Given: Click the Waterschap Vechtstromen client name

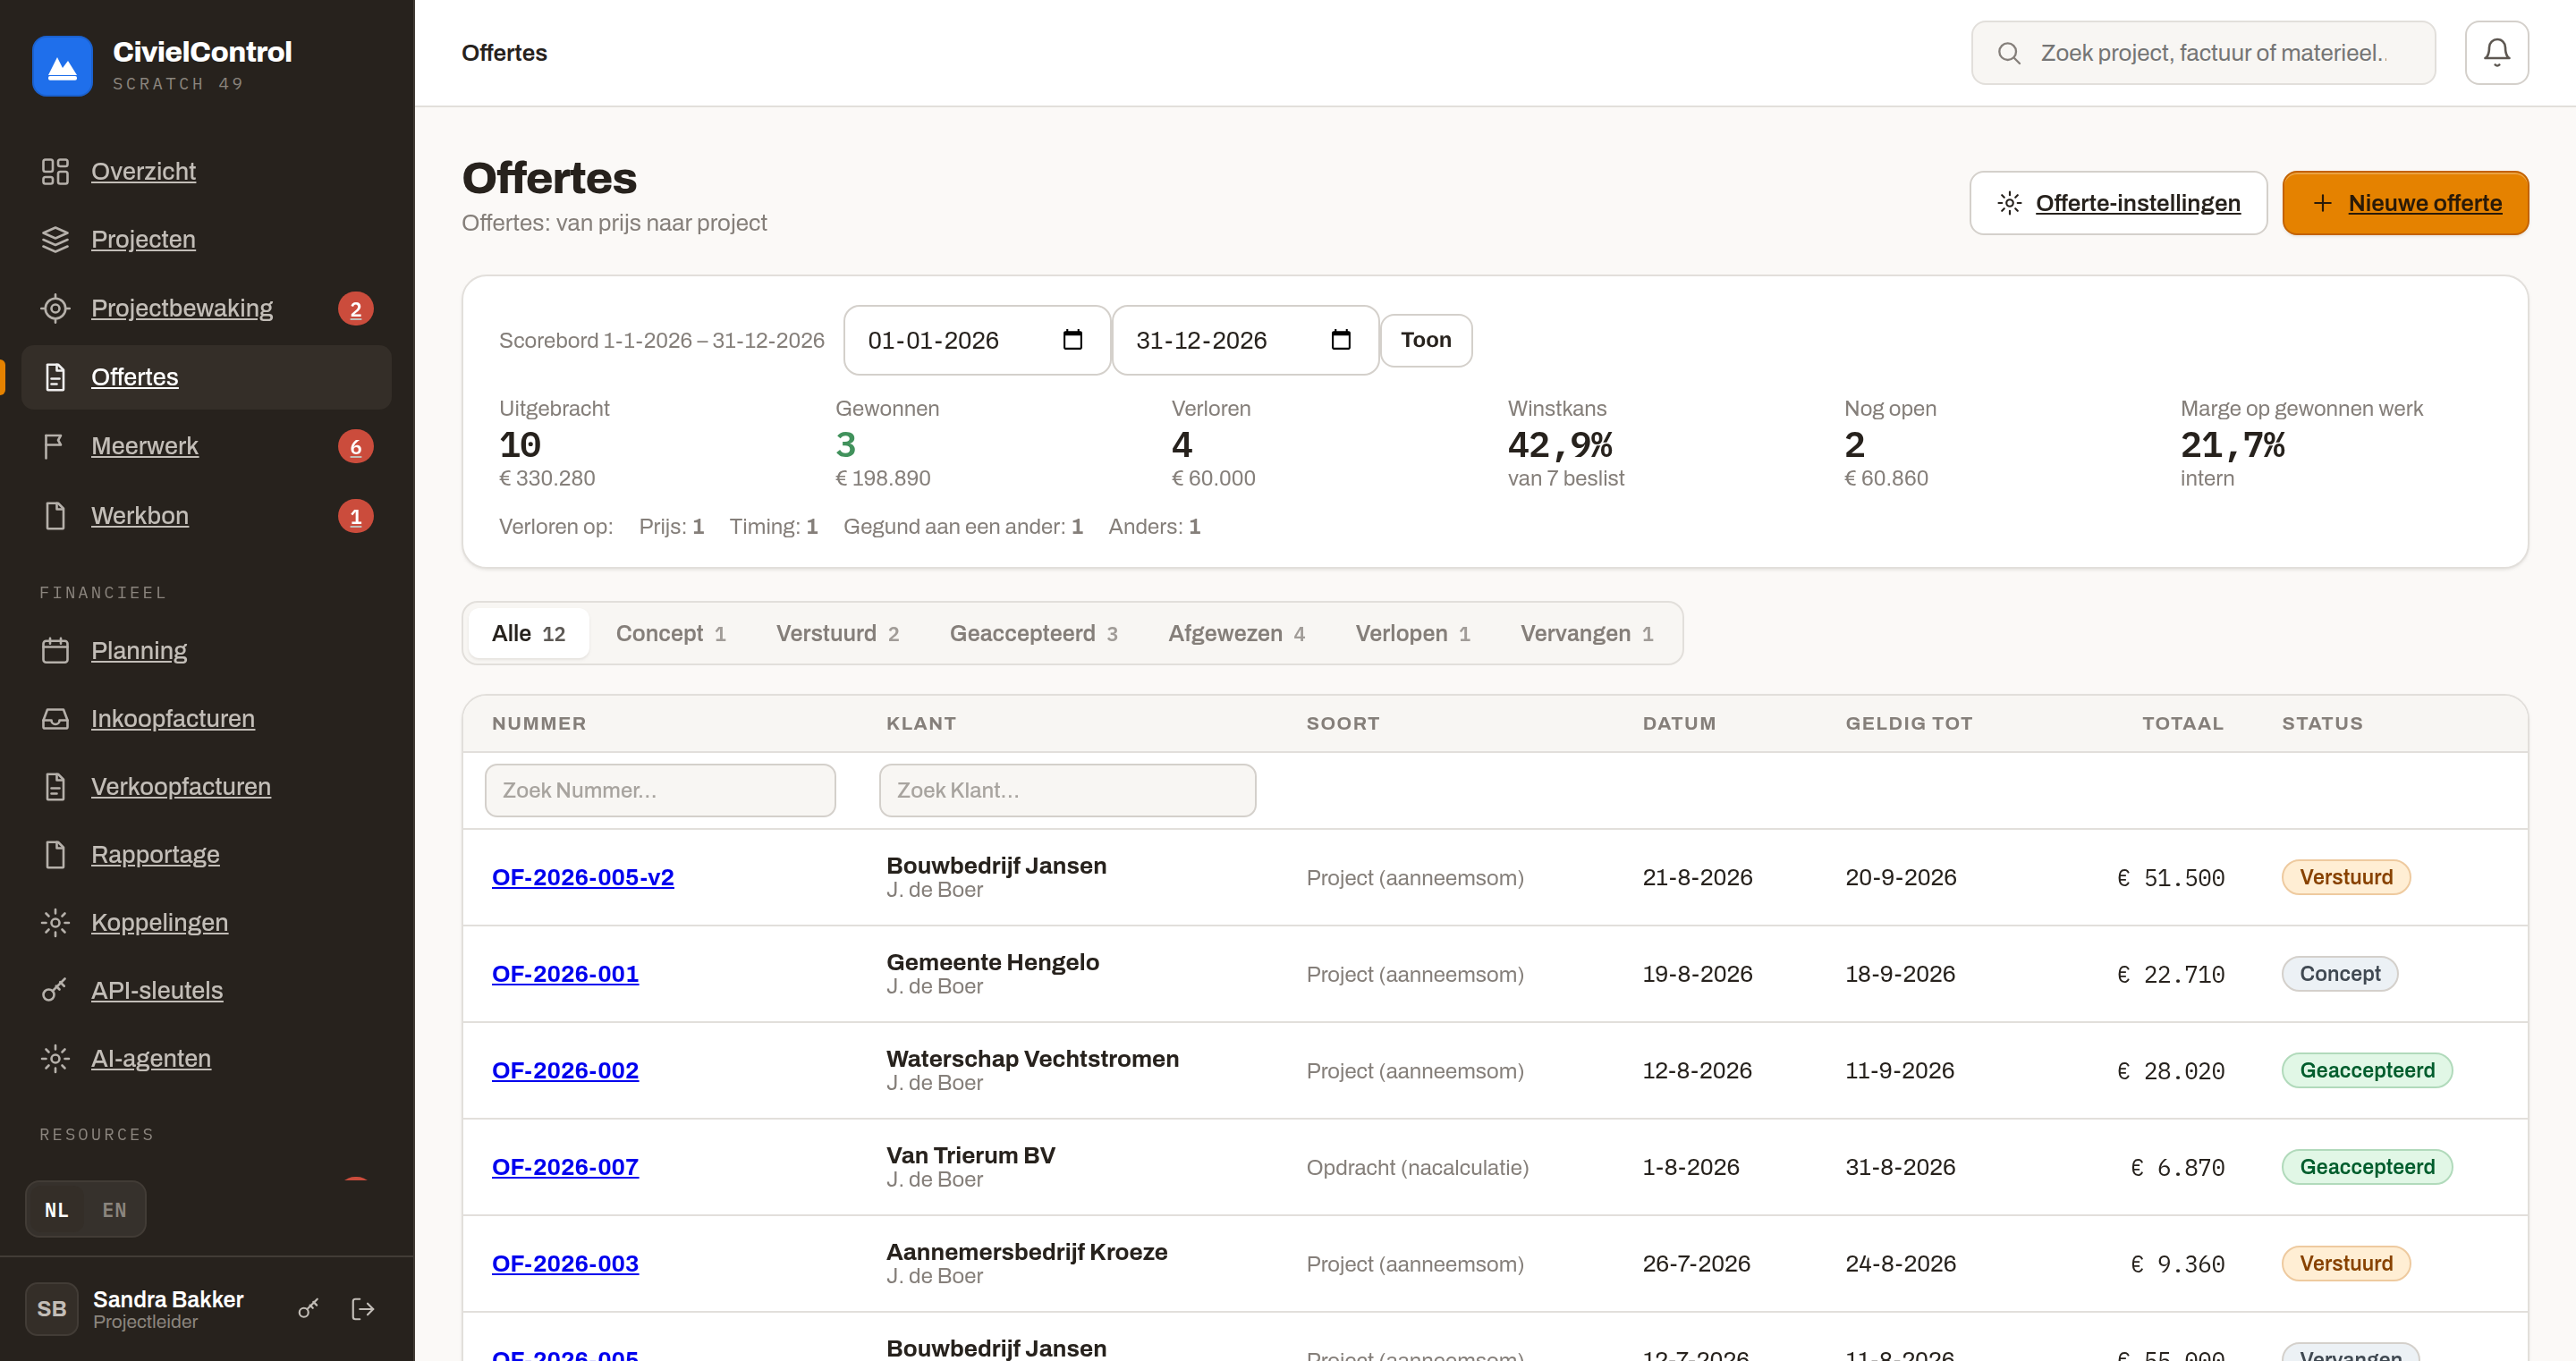Looking at the screenshot, I should tap(1032, 1058).
